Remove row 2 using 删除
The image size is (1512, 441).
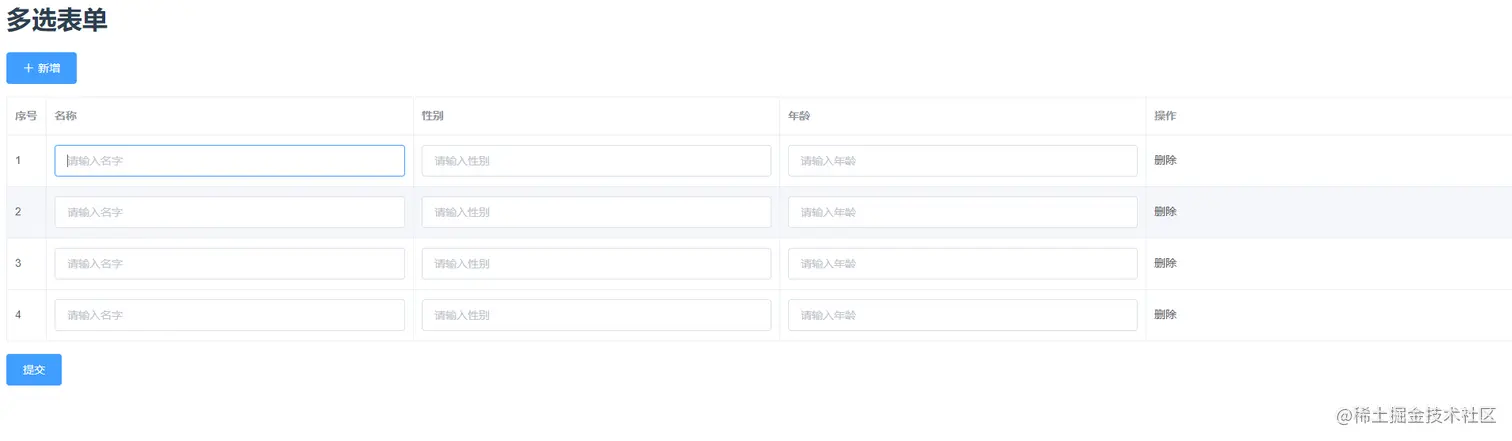pos(1165,212)
